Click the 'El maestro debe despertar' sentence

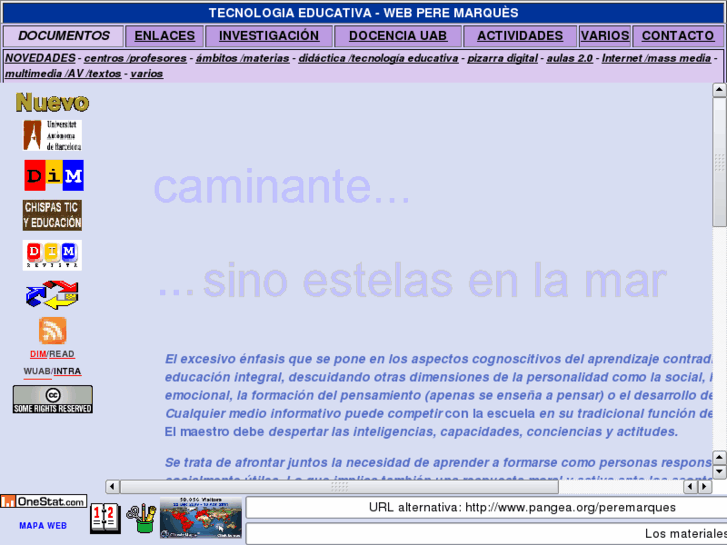(421, 432)
